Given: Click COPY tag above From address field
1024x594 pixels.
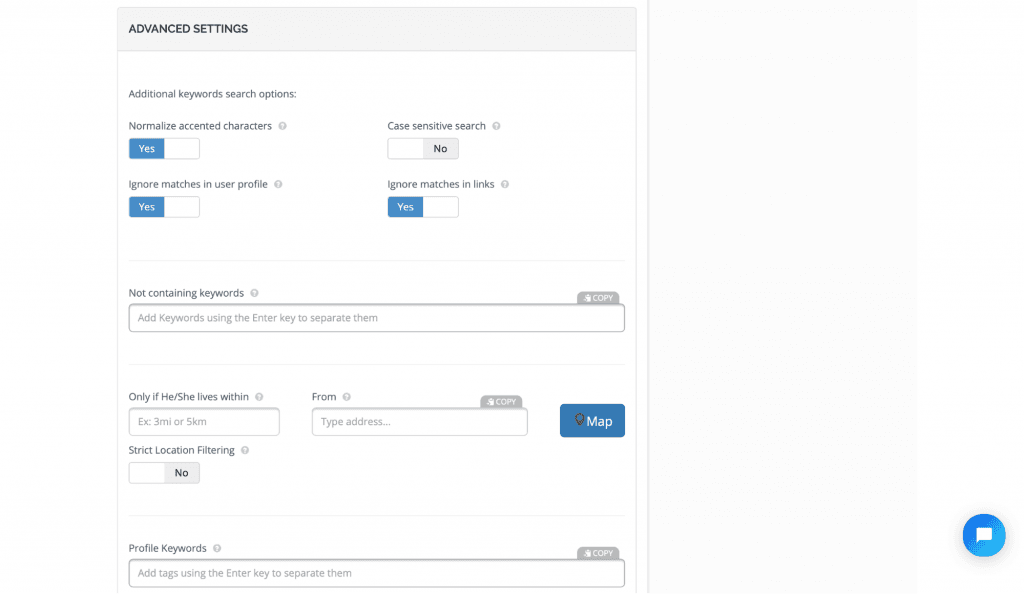Looking at the screenshot, I should coord(502,401).
